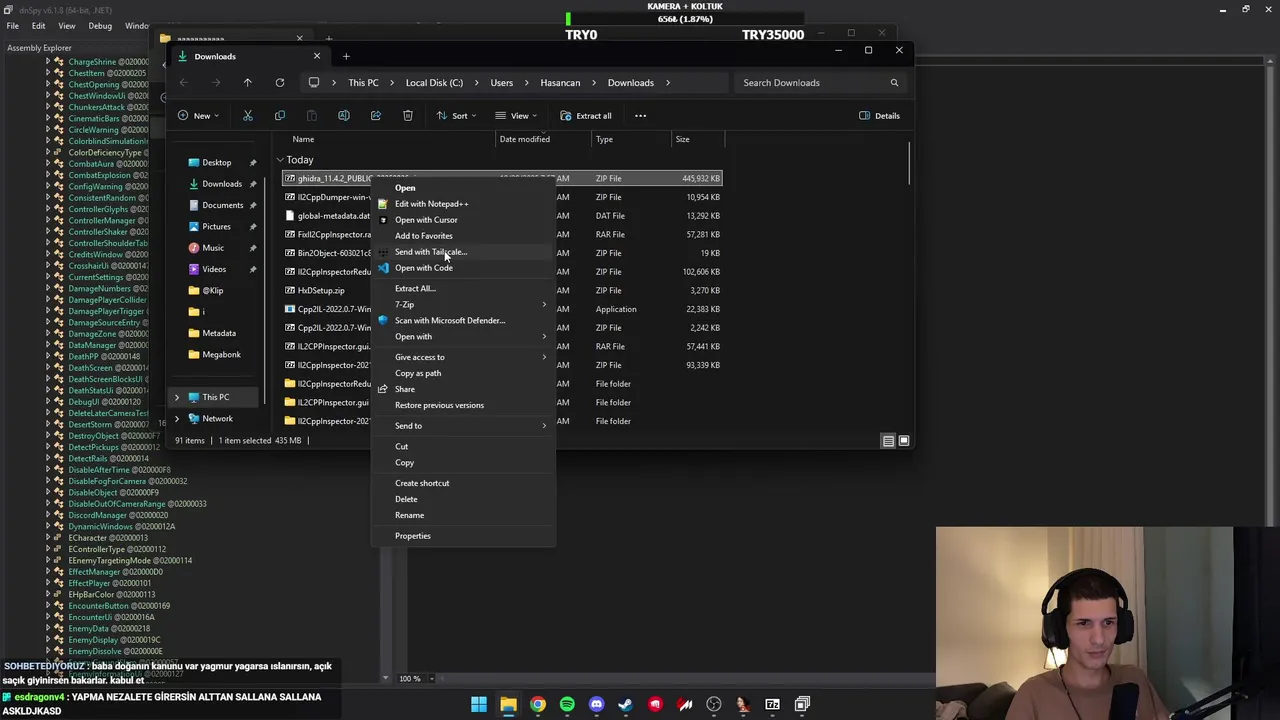Screen dimensions: 1280x720
Task: Sort by Size column header
Action: point(697,139)
